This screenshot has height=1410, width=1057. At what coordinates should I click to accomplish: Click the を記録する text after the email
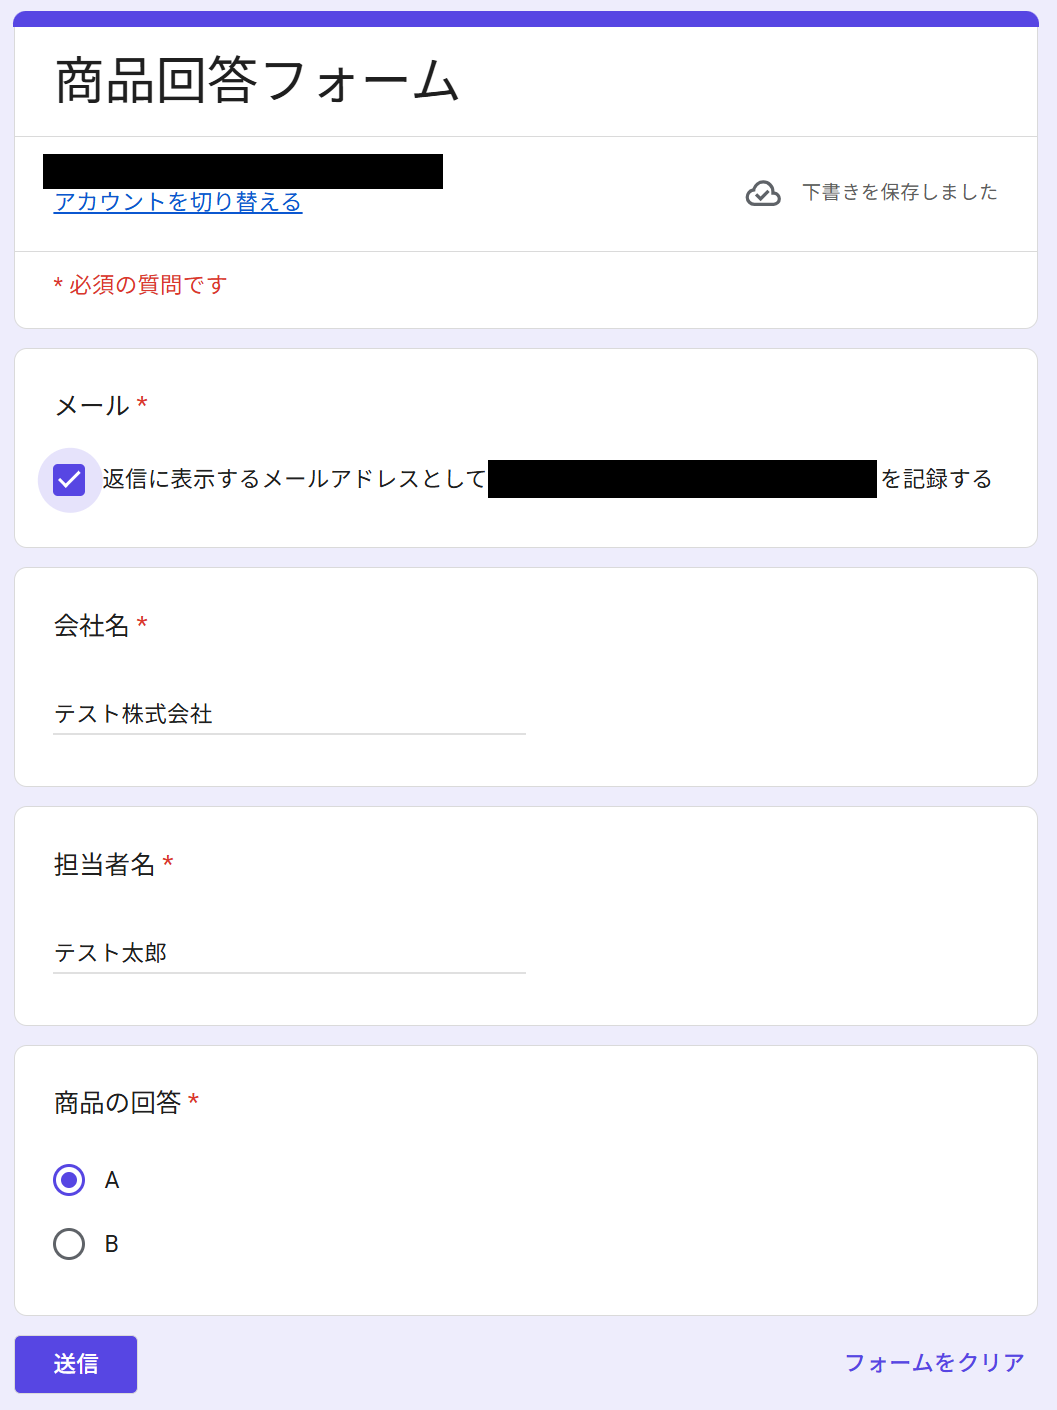(x=937, y=479)
